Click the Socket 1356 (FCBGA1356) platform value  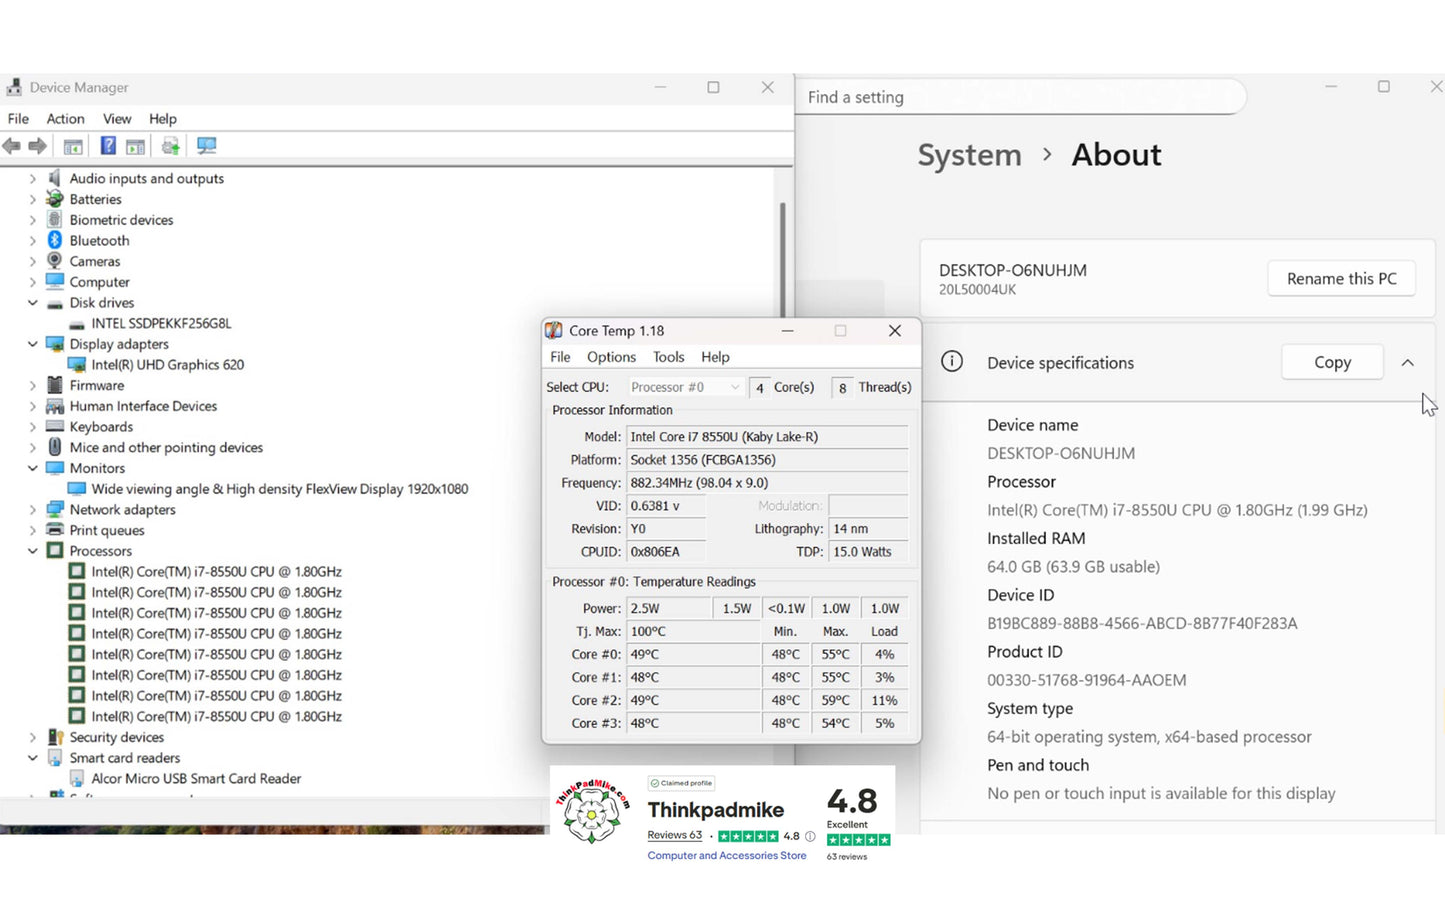coord(767,460)
